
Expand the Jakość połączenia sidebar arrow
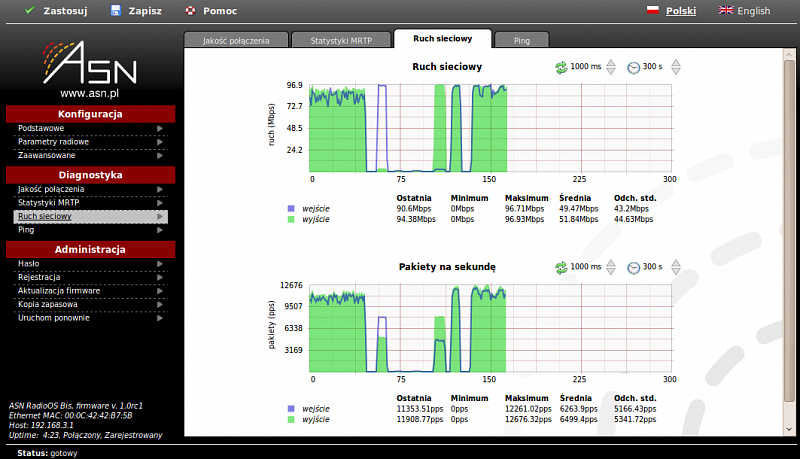click(x=160, y=189)
